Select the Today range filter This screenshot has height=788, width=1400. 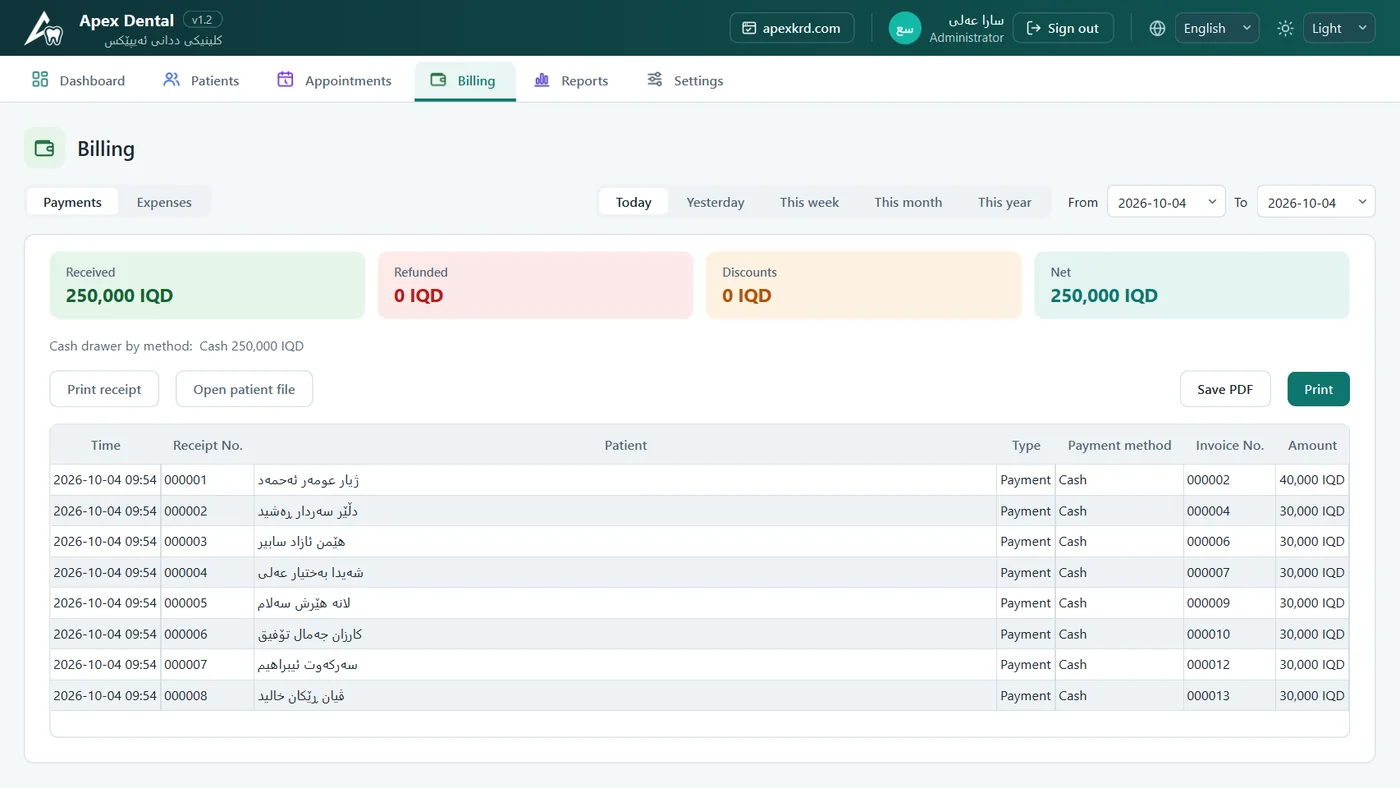(634, 202)
